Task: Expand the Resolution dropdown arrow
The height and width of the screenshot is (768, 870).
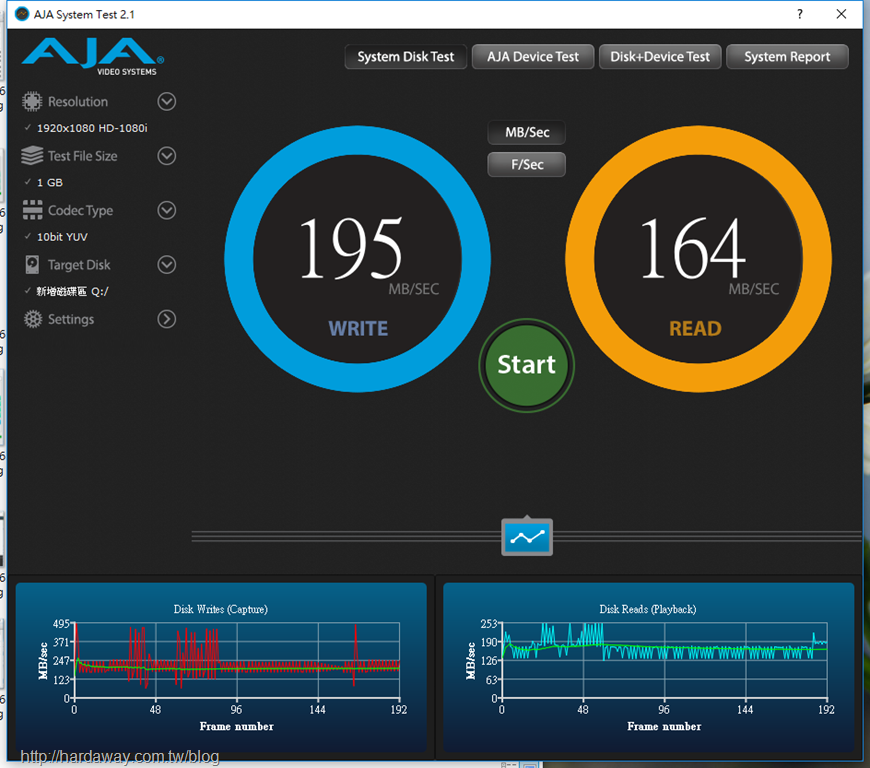Action: coord(166,102)
